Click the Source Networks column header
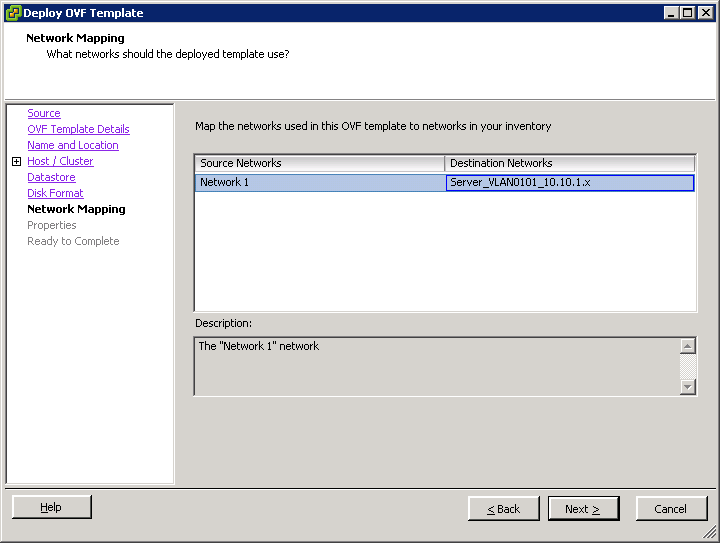720x543 pixels. tap(320, 163)
